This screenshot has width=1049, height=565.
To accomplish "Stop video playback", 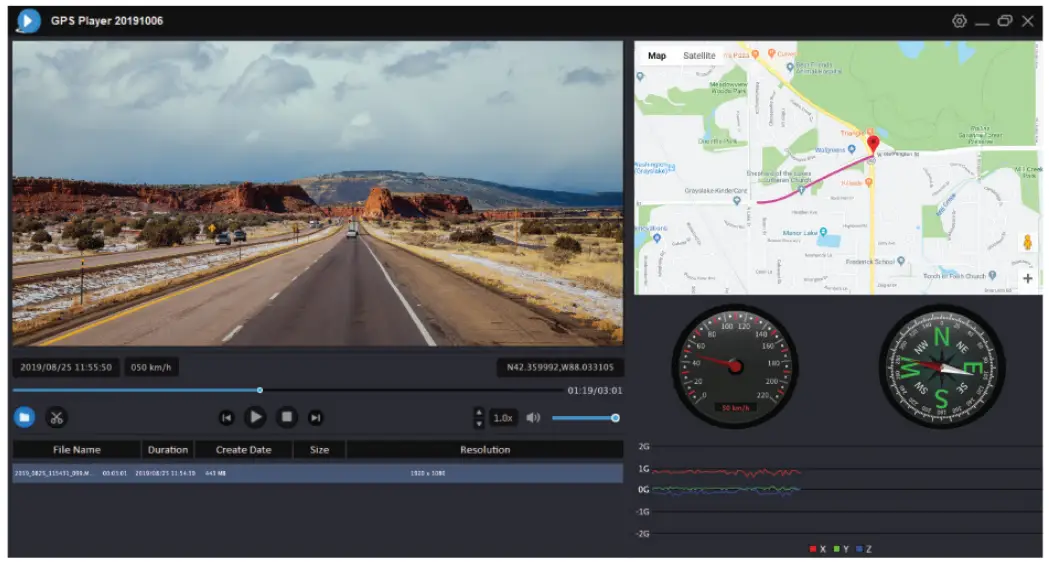I will pyautogui.click(x=286, y=417).
